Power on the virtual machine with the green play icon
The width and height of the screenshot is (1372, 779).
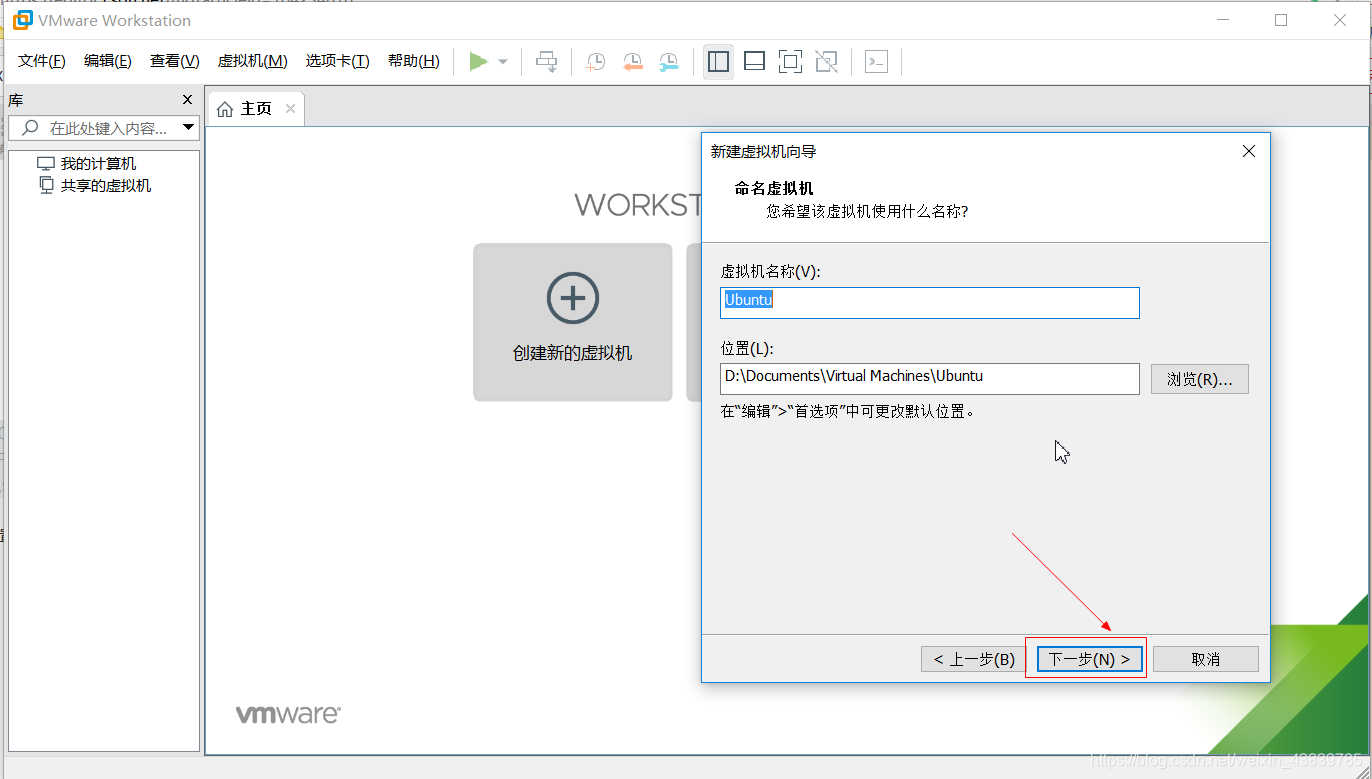click(478, 61)
